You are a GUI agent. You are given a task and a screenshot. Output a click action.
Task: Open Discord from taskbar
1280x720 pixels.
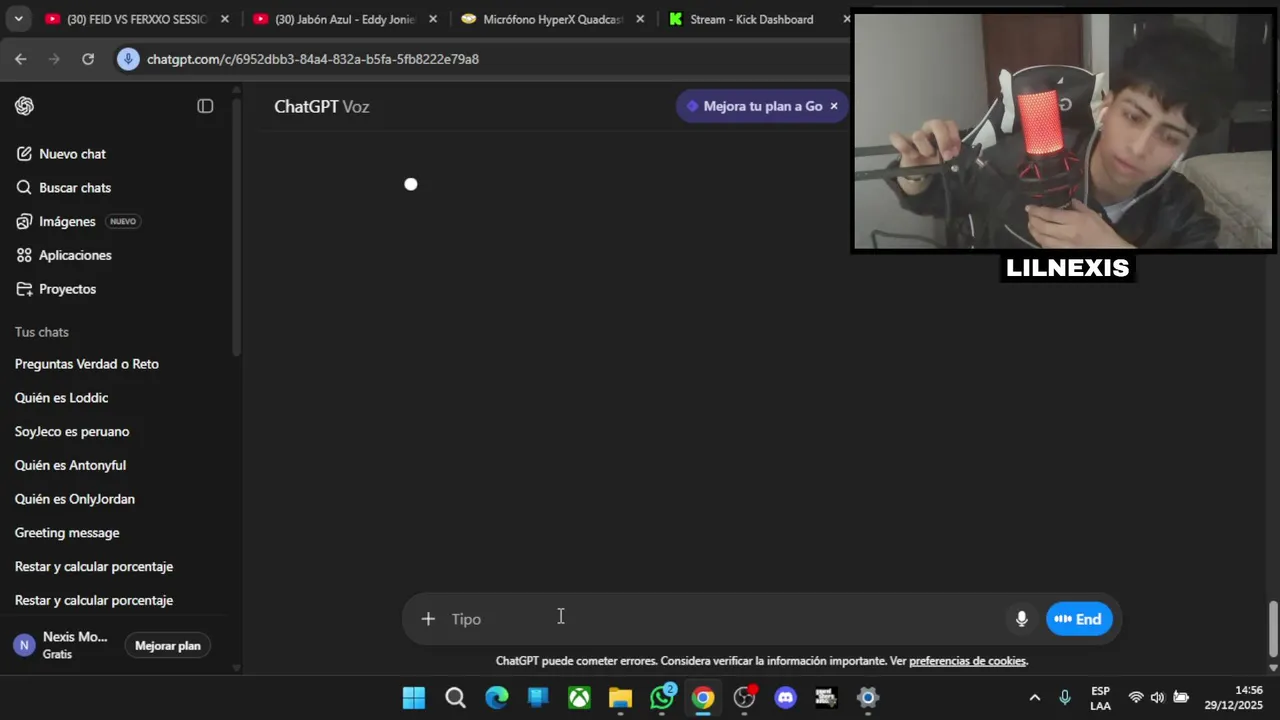coord(786,698)
